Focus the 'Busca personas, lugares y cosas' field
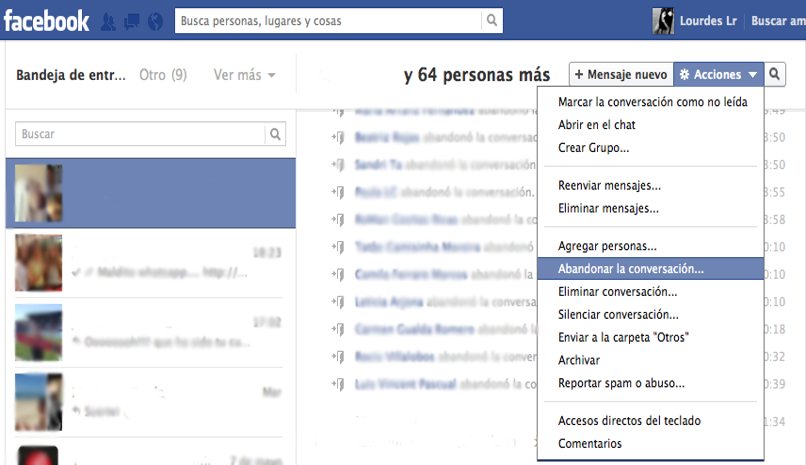This screenshot has height=465, width=806. point(328,21)
